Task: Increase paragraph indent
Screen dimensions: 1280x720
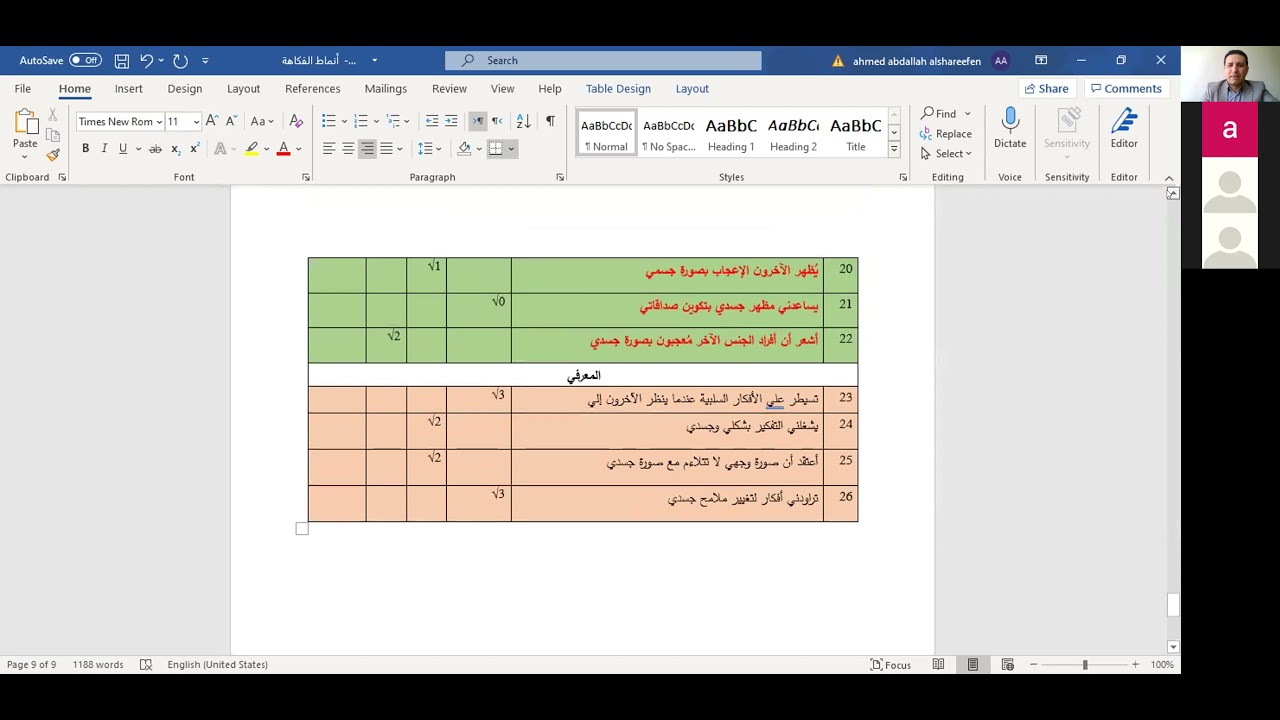Action: (x=451, y=121)
